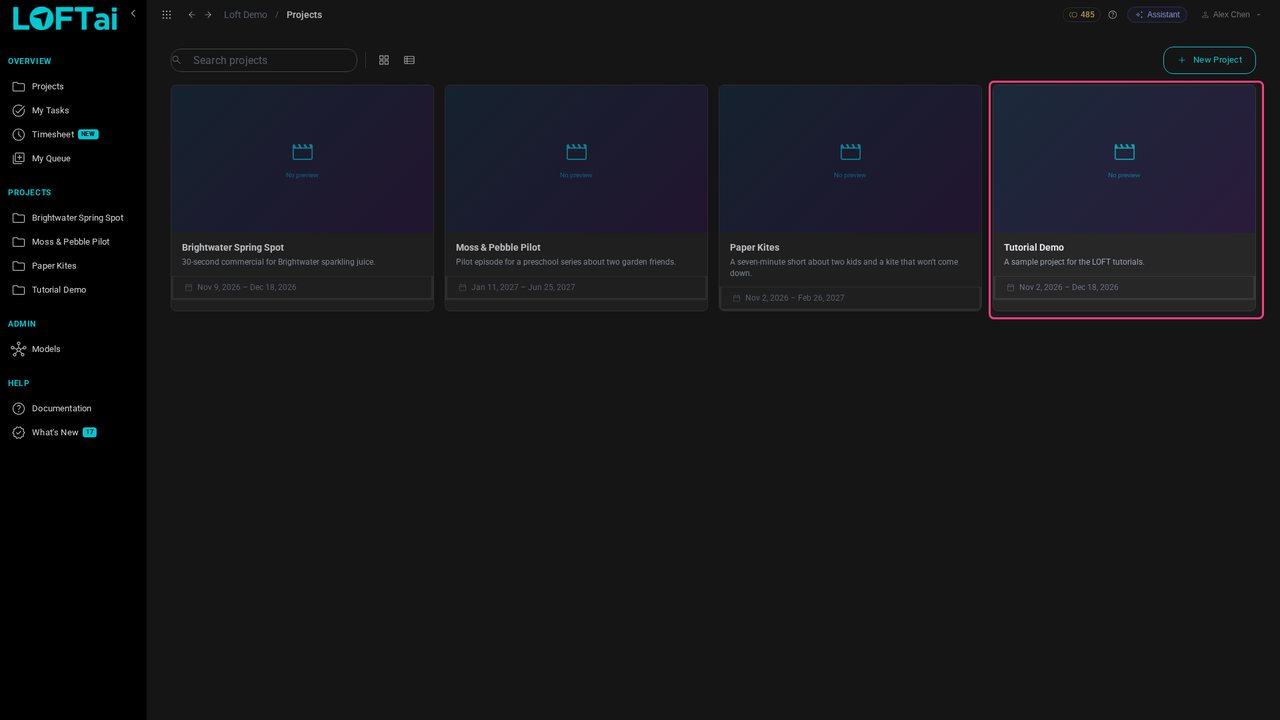Switch to list view layout
Image resolution: width=1280 pixels, height=720 pixels.
[409, 60]
